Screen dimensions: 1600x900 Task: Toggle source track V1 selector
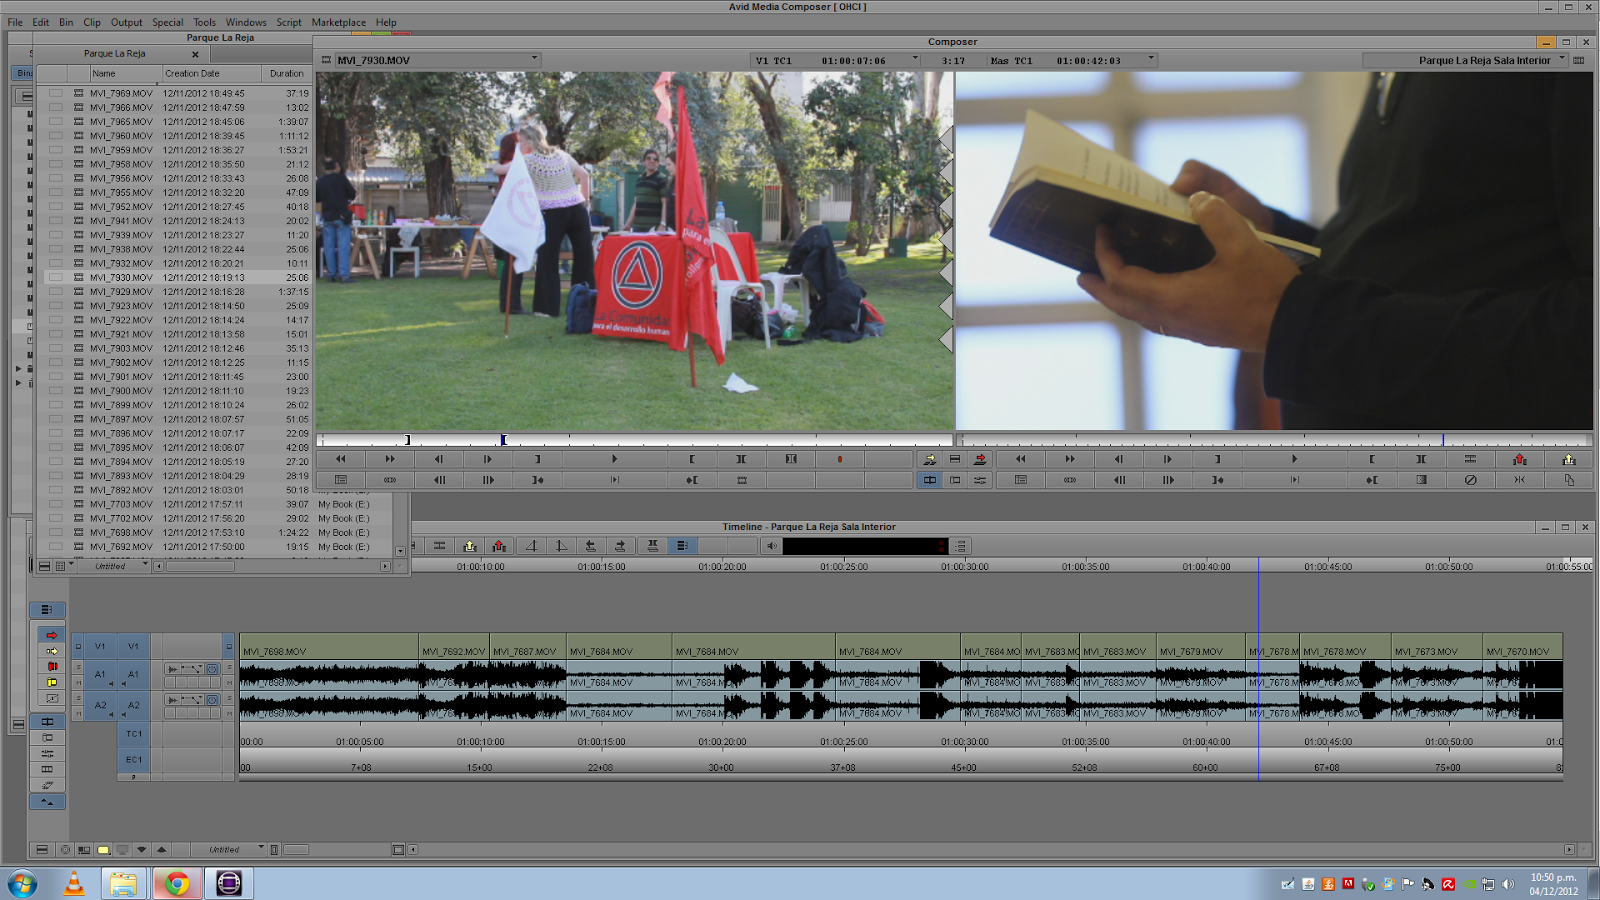[100, 646]
